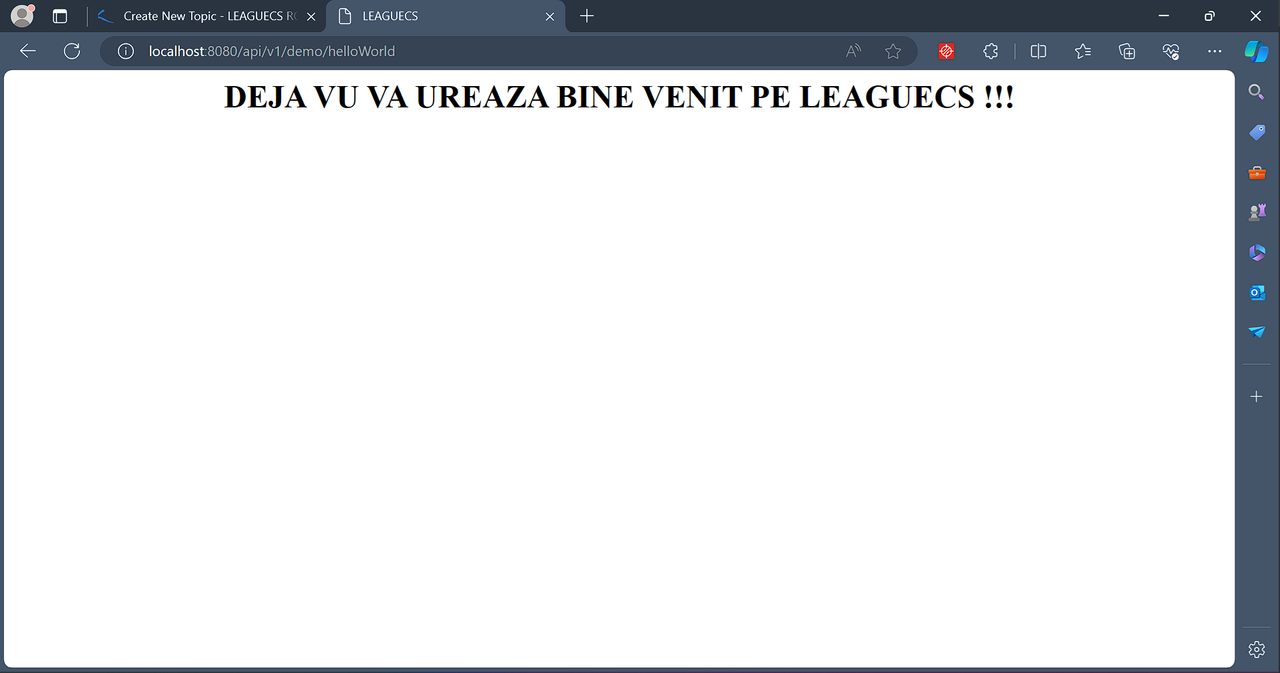Open Copilot in the toolbar
This screenshot has height=673, width=1280.
(x=1256, y=51)
